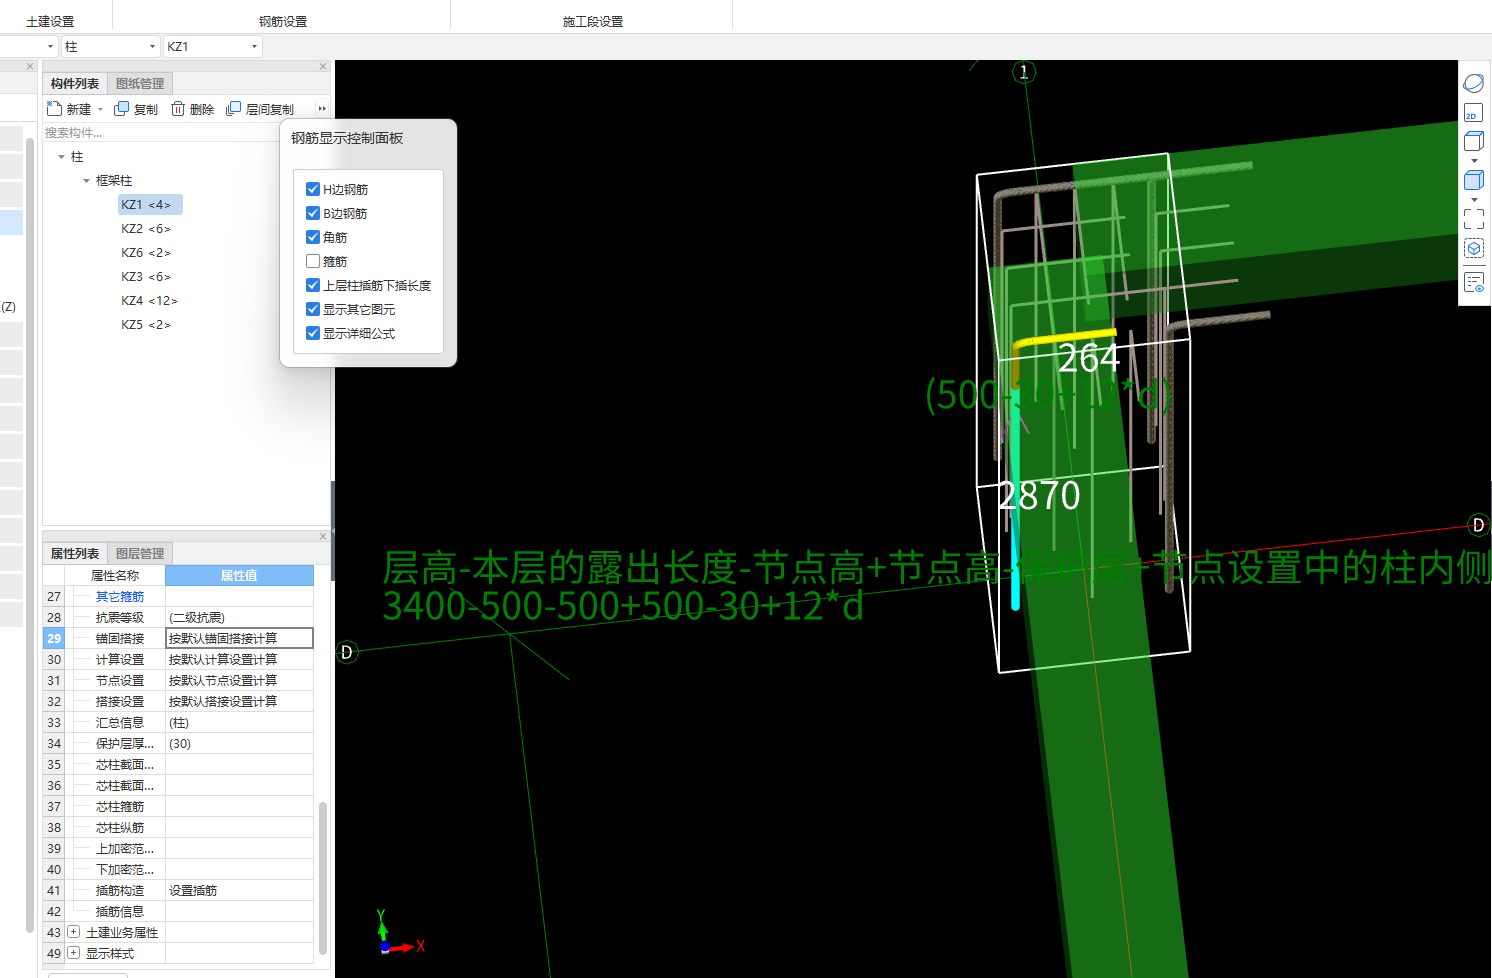Click the property list vertical scrollbar
The image size is (1492, 978).
tap(323, 877)
